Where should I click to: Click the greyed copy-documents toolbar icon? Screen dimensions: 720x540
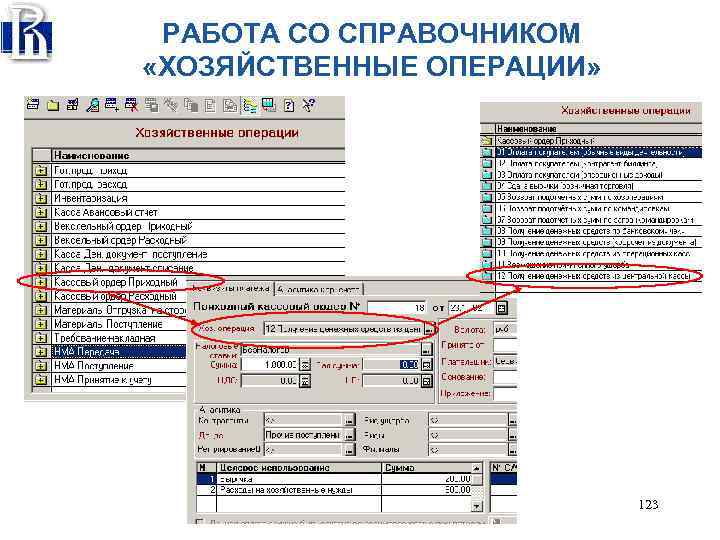click(x=191, y=106)
